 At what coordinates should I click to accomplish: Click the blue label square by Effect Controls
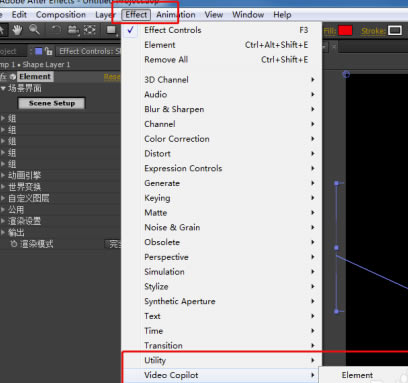point(39,51)
